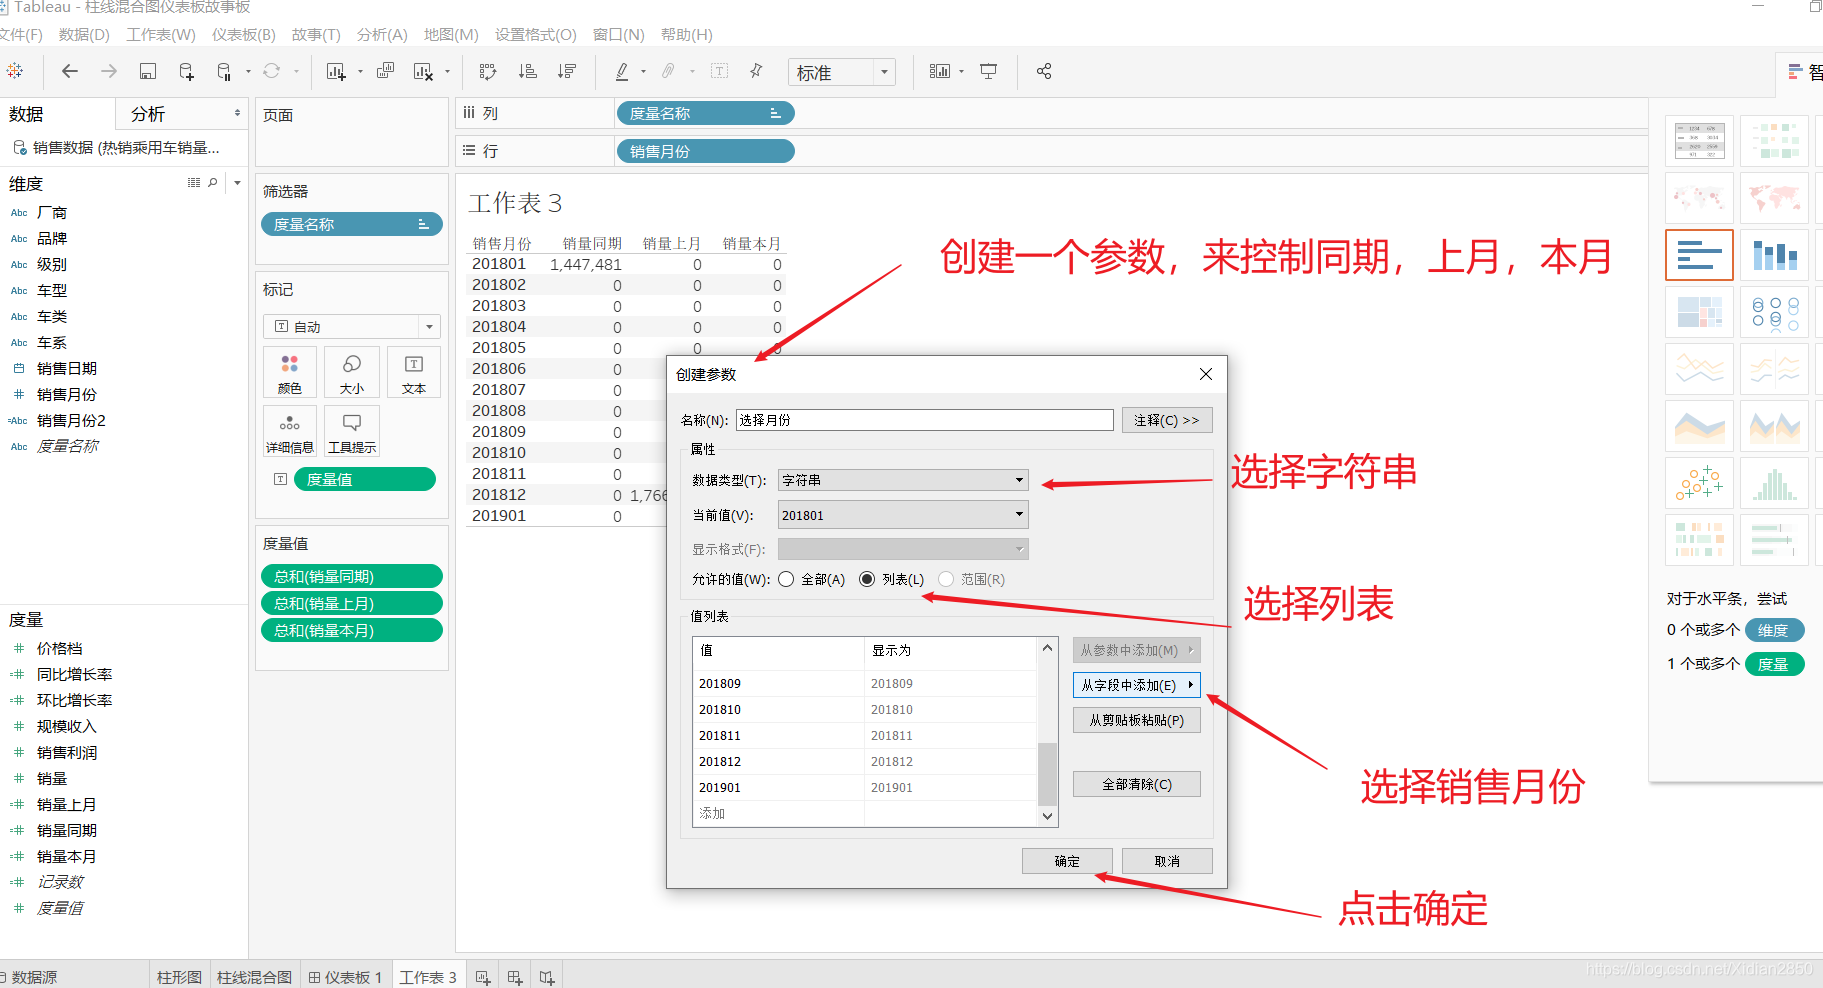Click the 取消 button in dialog

[1167, 861]
